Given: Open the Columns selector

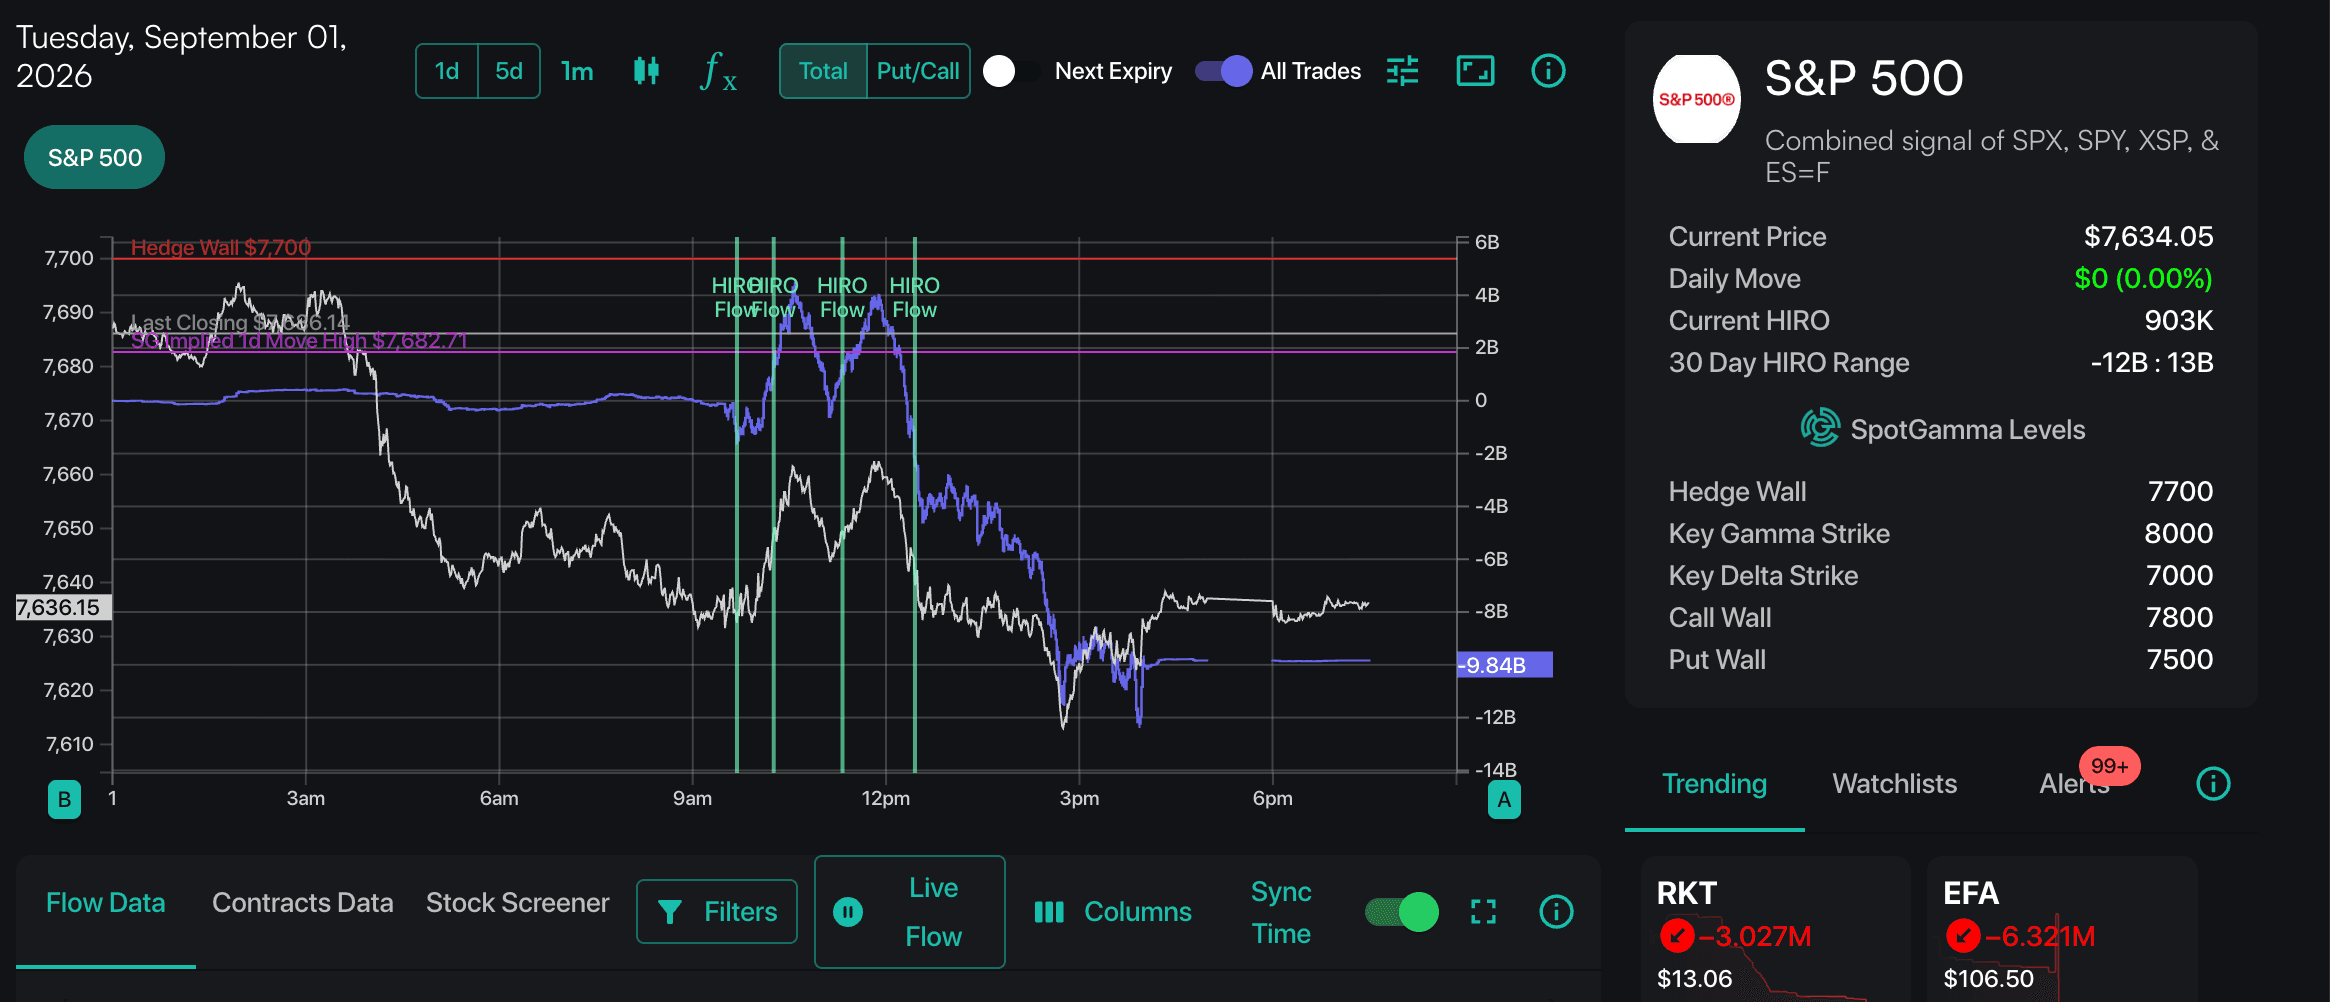Looking at the screenshot, I should pyautogui.click(x=1113, y=912).
